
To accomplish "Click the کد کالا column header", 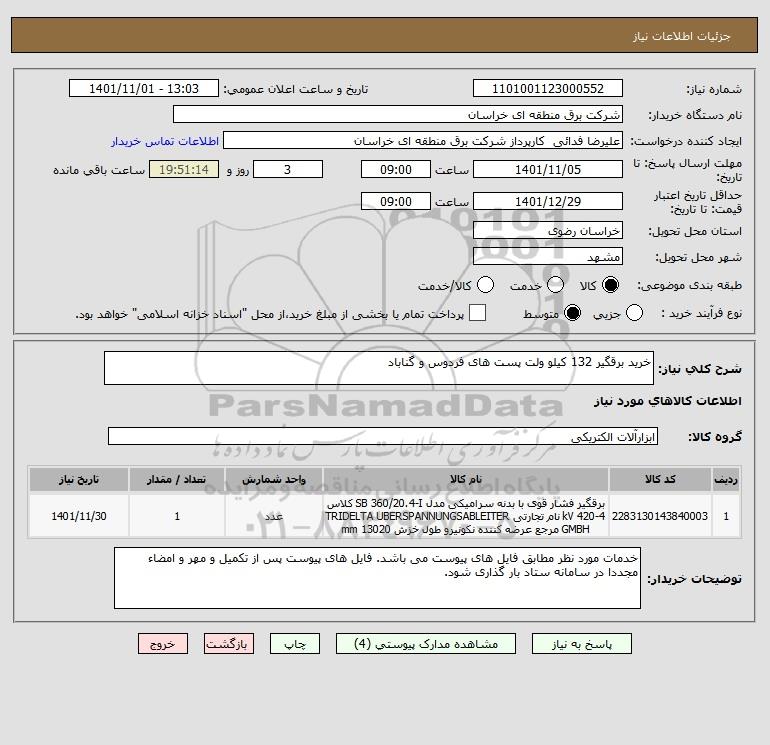I will point(660,479).
